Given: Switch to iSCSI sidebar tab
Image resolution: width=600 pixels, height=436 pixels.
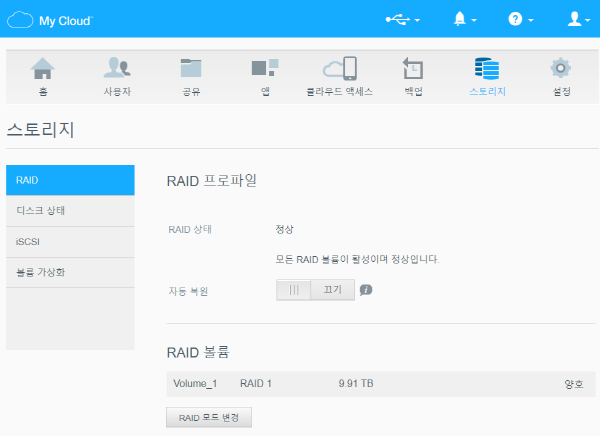Looking at the screenshot, I should [x=70, y=242].
